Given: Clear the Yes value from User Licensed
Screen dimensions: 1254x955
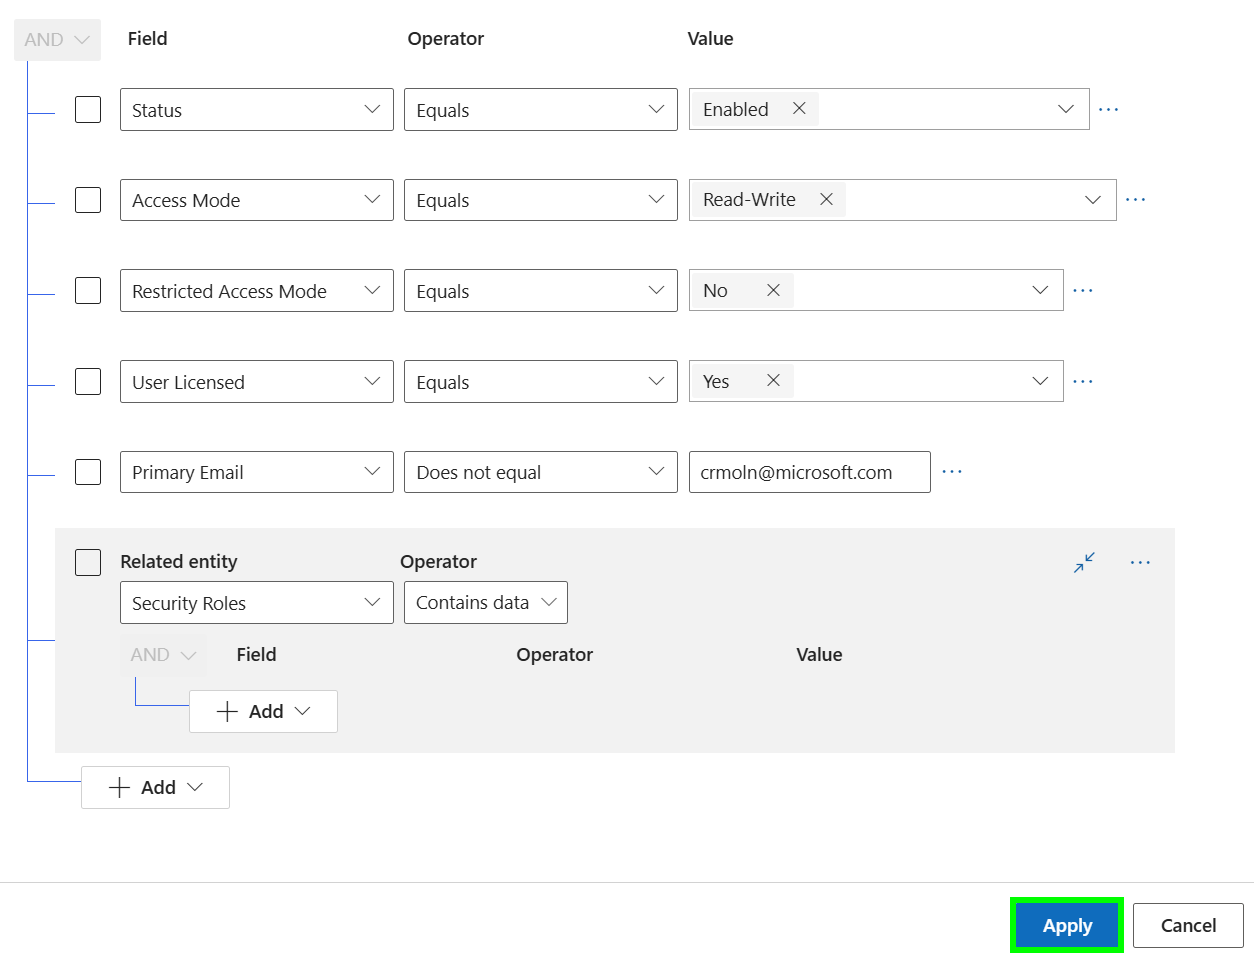Looking at the screenshot, I should tap(773, 381).
